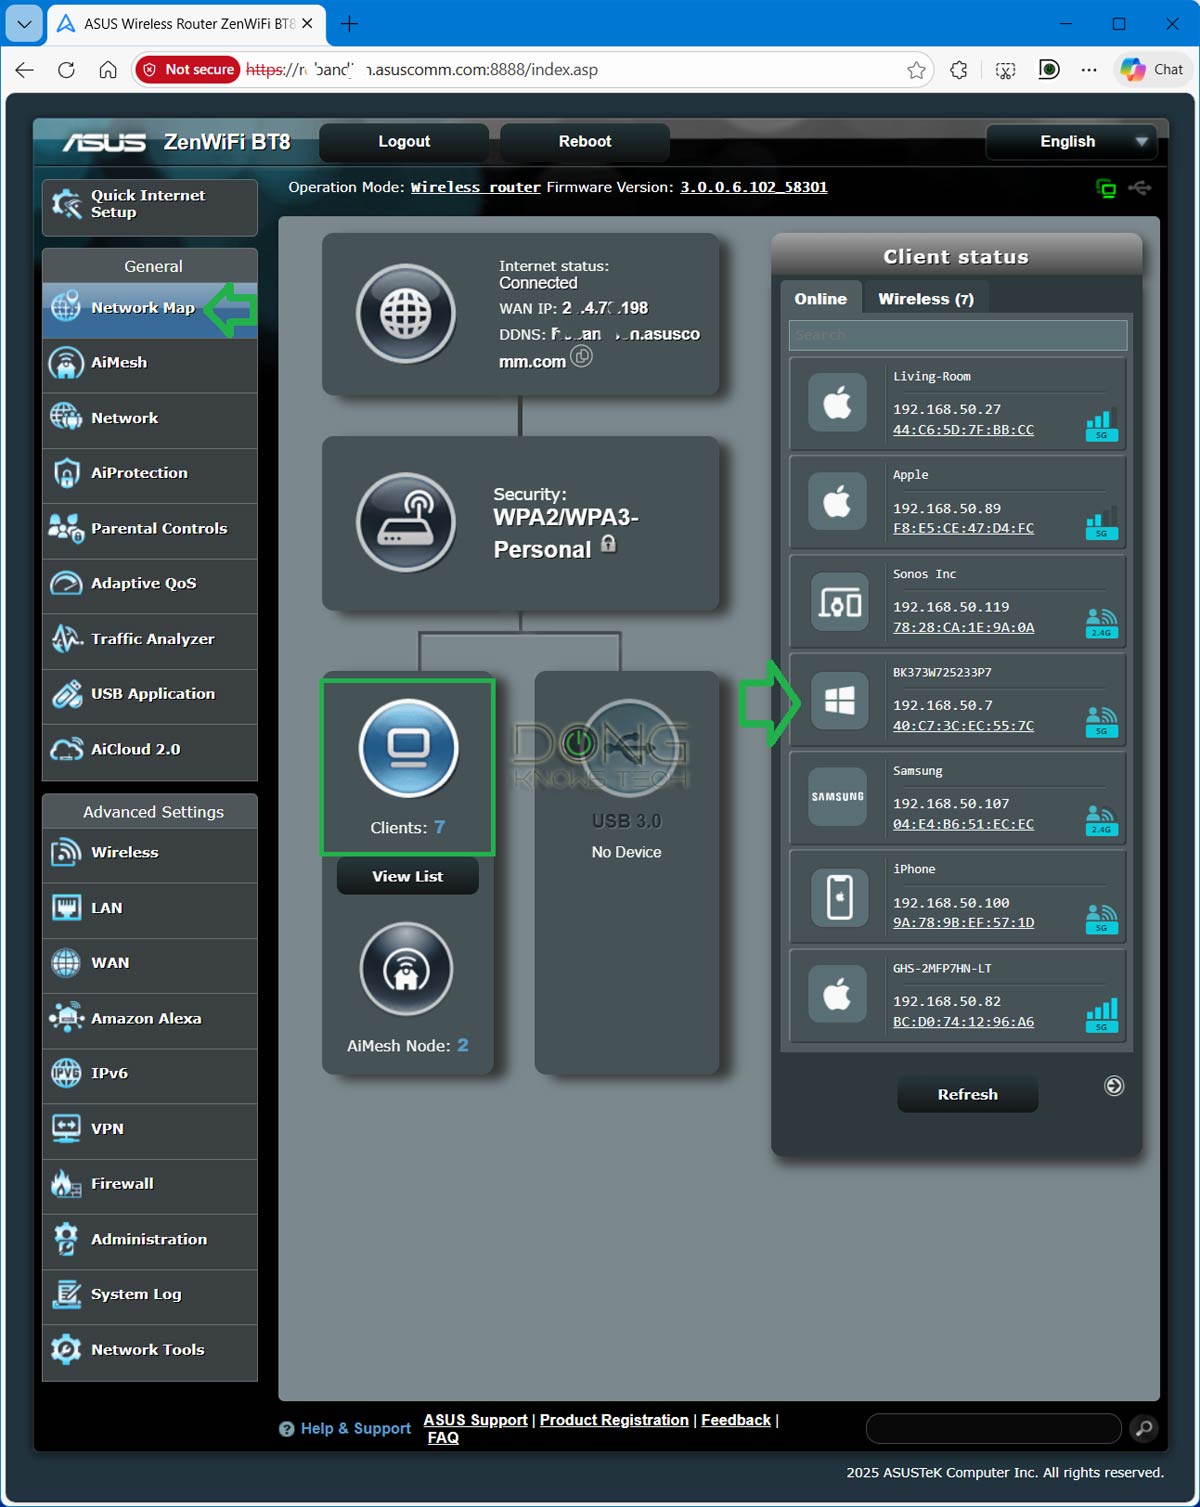The height and width of the screenshot is (1507, 1200).
Task: Expand the arrow control below the Refresh button
Action: tap(1113, 1085)
